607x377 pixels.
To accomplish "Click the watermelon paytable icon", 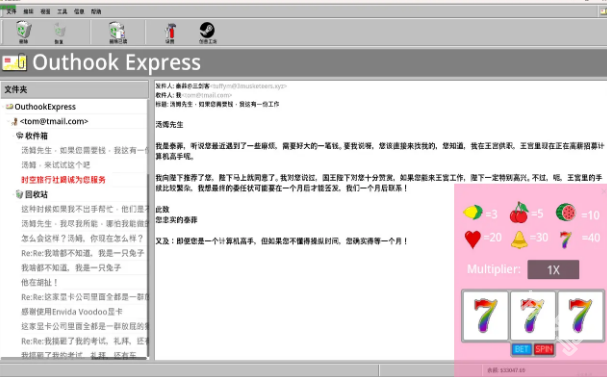I will pos(566,212).
